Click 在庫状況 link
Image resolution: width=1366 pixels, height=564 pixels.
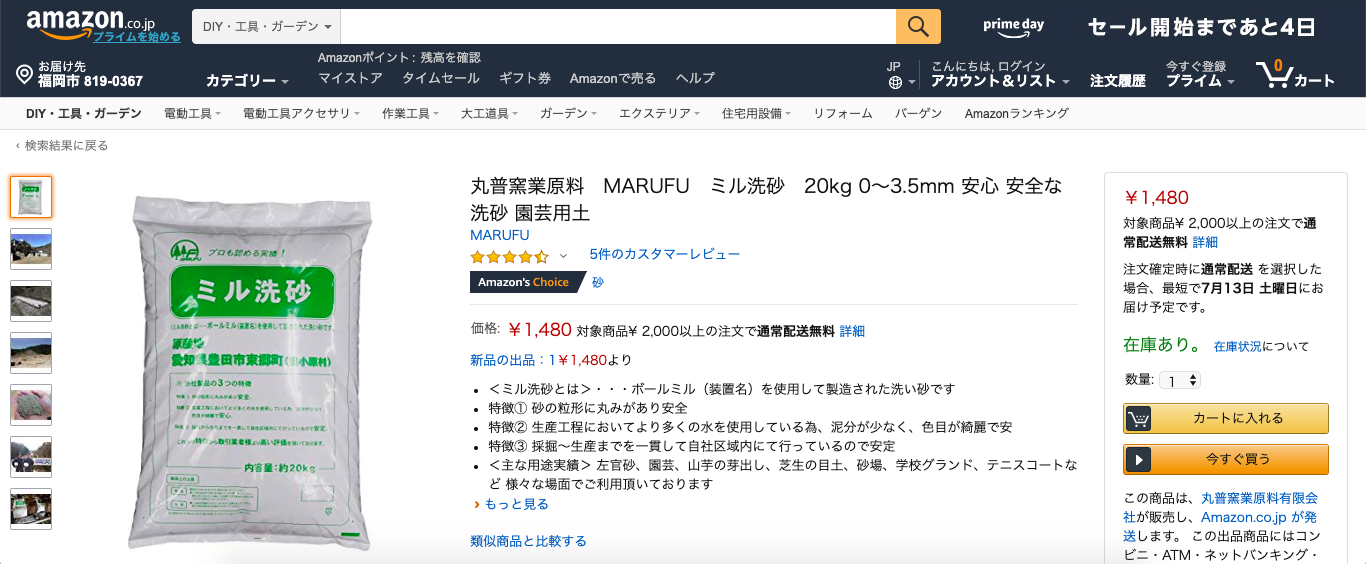click(1237, 347)
